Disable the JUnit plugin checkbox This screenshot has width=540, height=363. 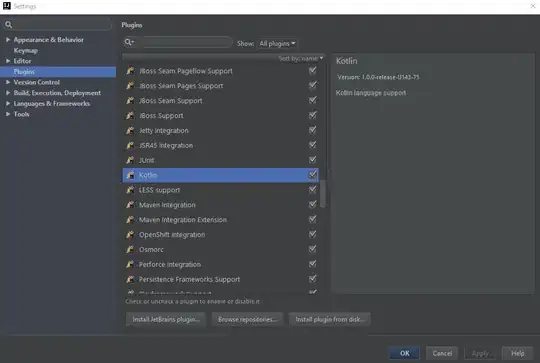click(312, 159)
